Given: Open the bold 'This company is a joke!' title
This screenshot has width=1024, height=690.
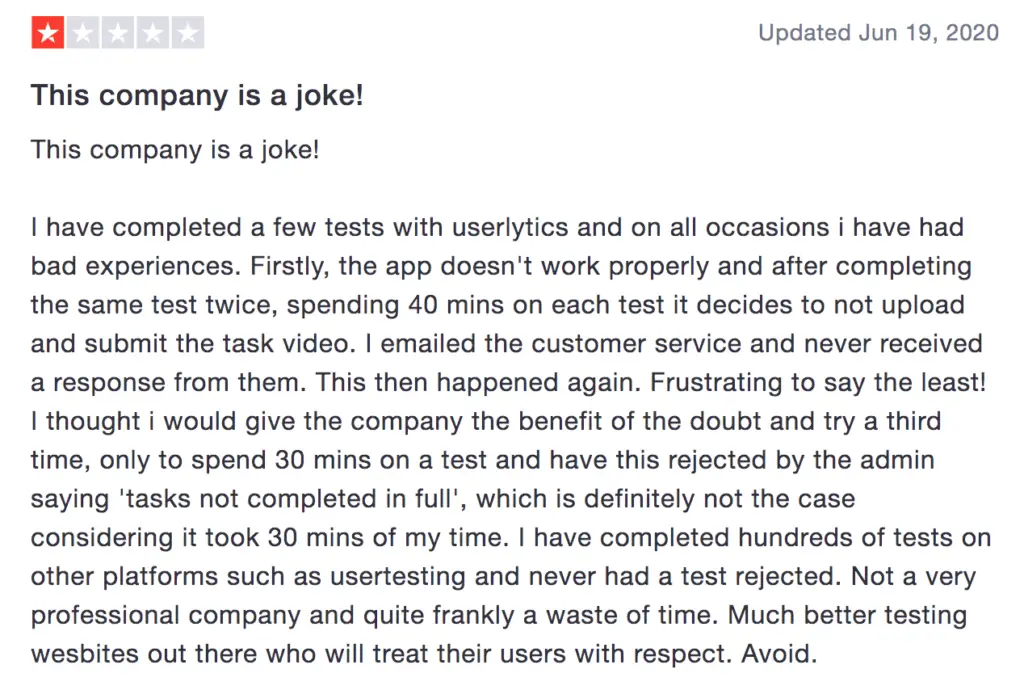Looking at the screenshot, I should coord(197,95).
